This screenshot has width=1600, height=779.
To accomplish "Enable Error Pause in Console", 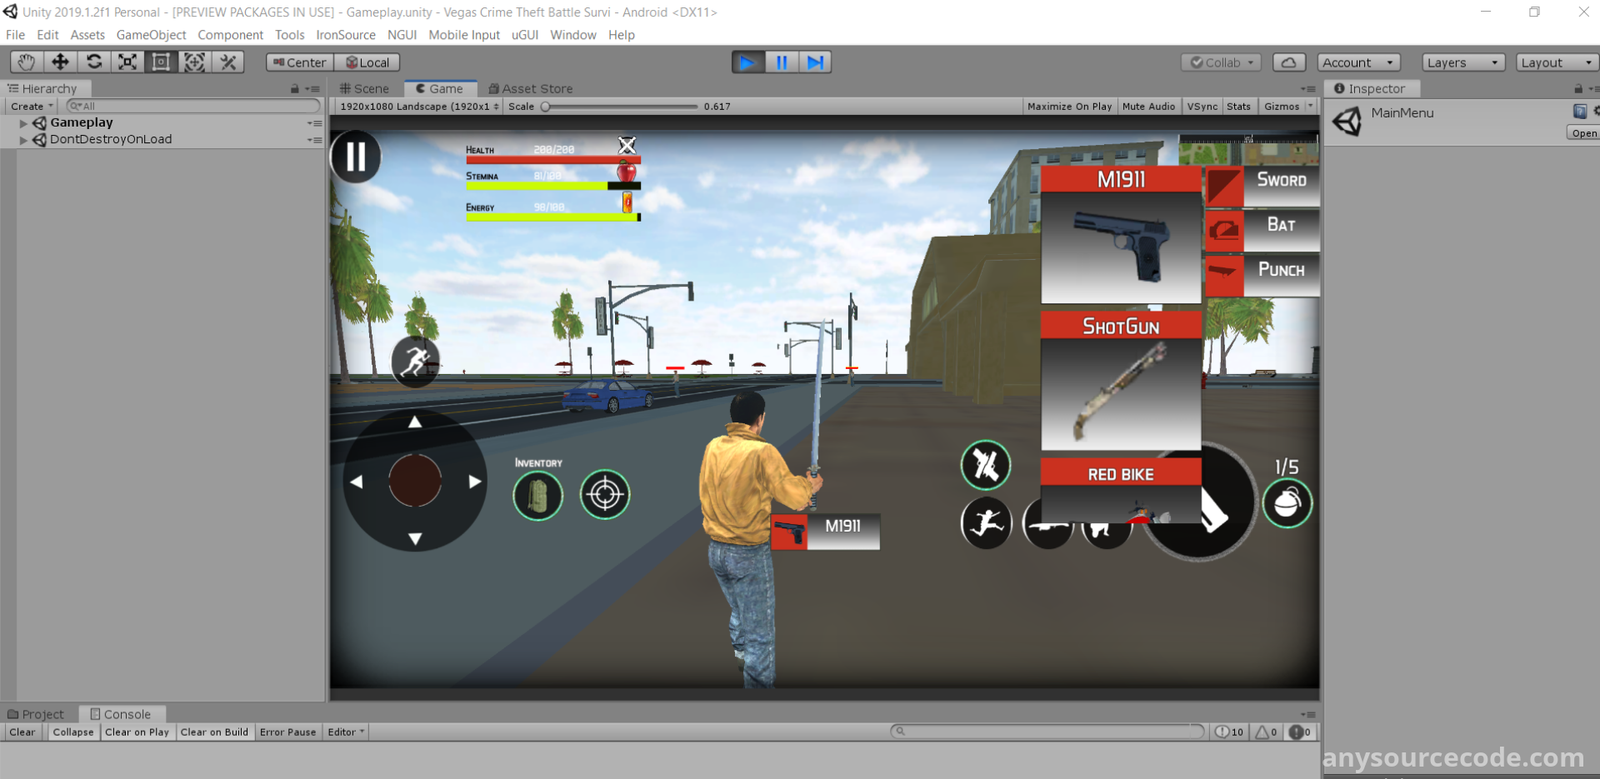I will click(287, 732).
